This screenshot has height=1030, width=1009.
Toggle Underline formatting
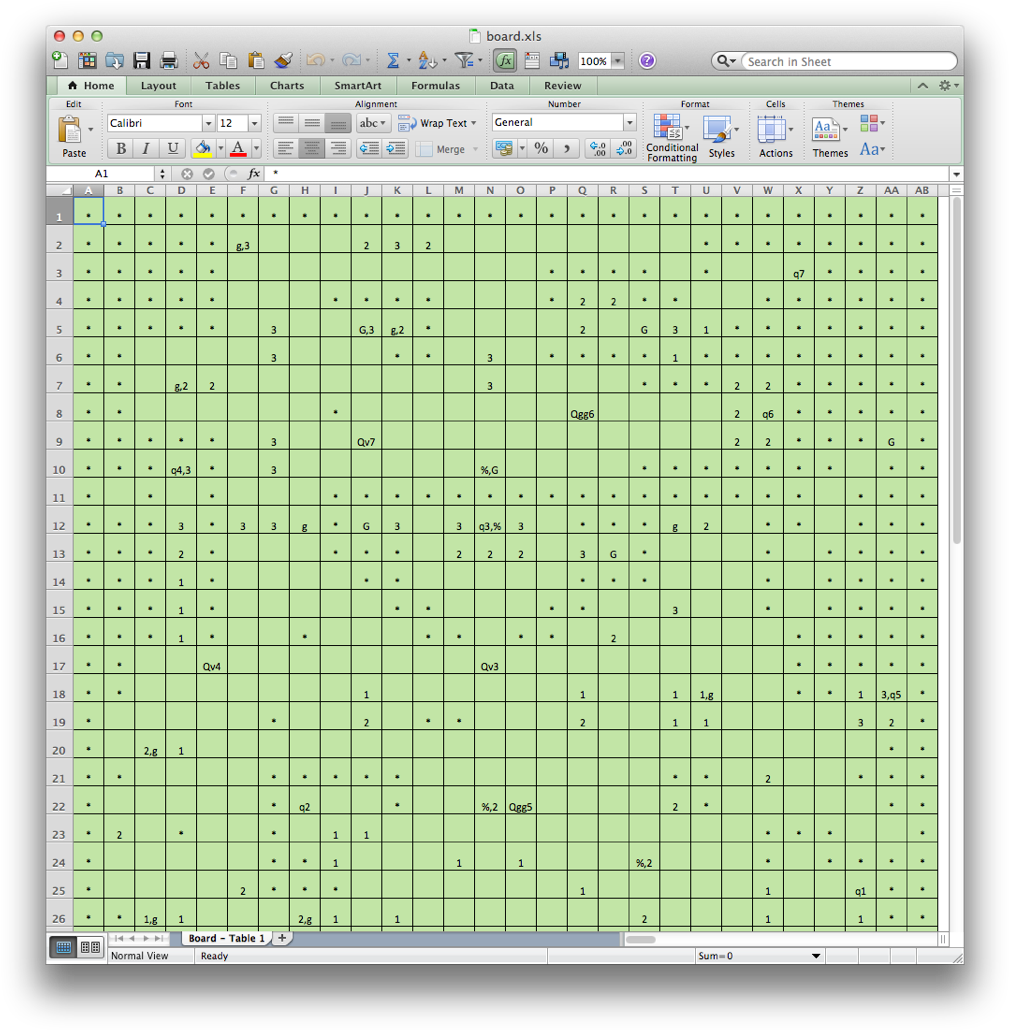pos(173,148)
